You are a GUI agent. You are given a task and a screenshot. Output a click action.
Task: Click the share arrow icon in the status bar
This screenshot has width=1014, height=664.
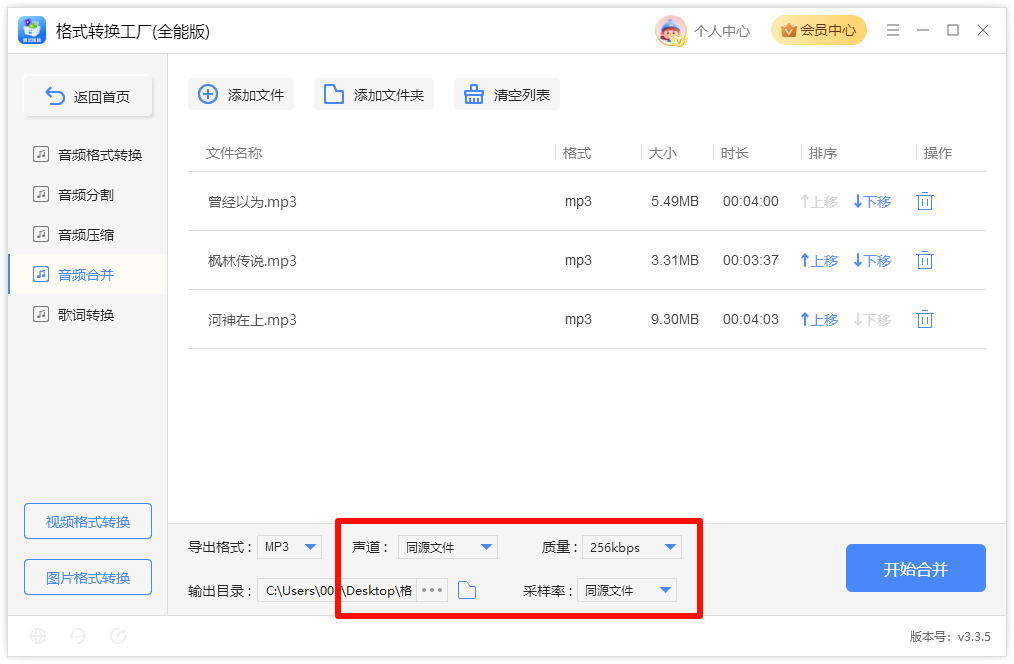pyautogui.click(x=118, y=636)
